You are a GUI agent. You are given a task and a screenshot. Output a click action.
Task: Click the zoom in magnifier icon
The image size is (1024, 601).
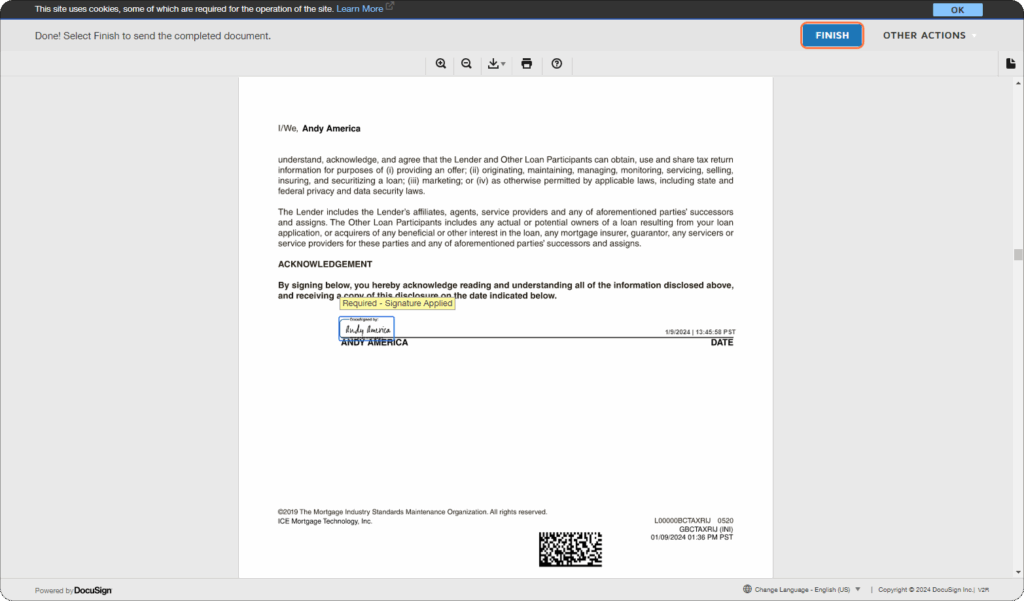(441, 63)
